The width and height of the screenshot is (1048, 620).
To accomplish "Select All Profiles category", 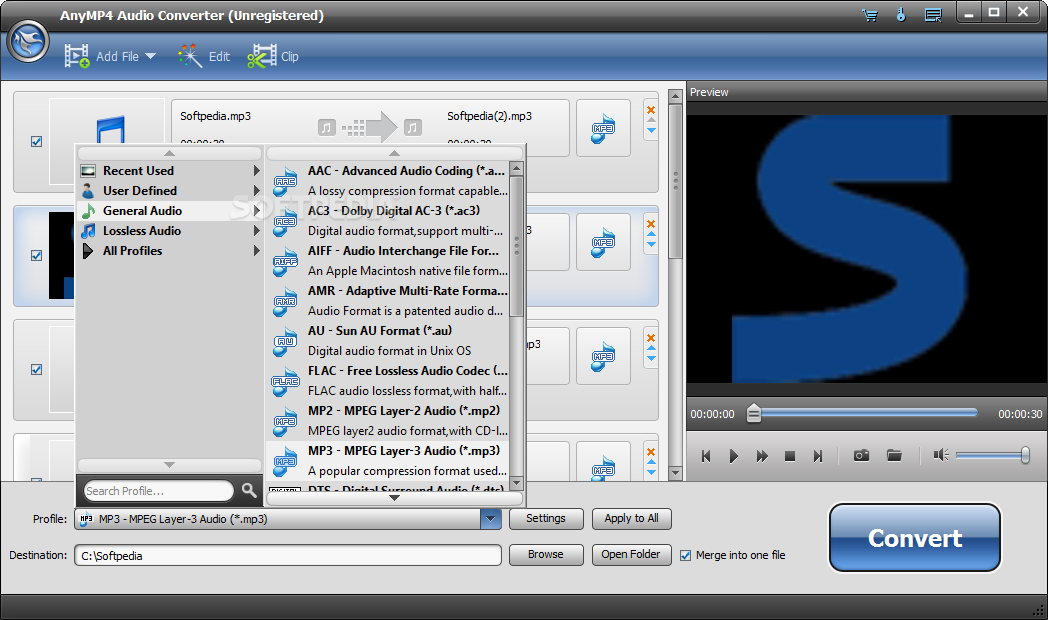I will click(x=170, y=251).
